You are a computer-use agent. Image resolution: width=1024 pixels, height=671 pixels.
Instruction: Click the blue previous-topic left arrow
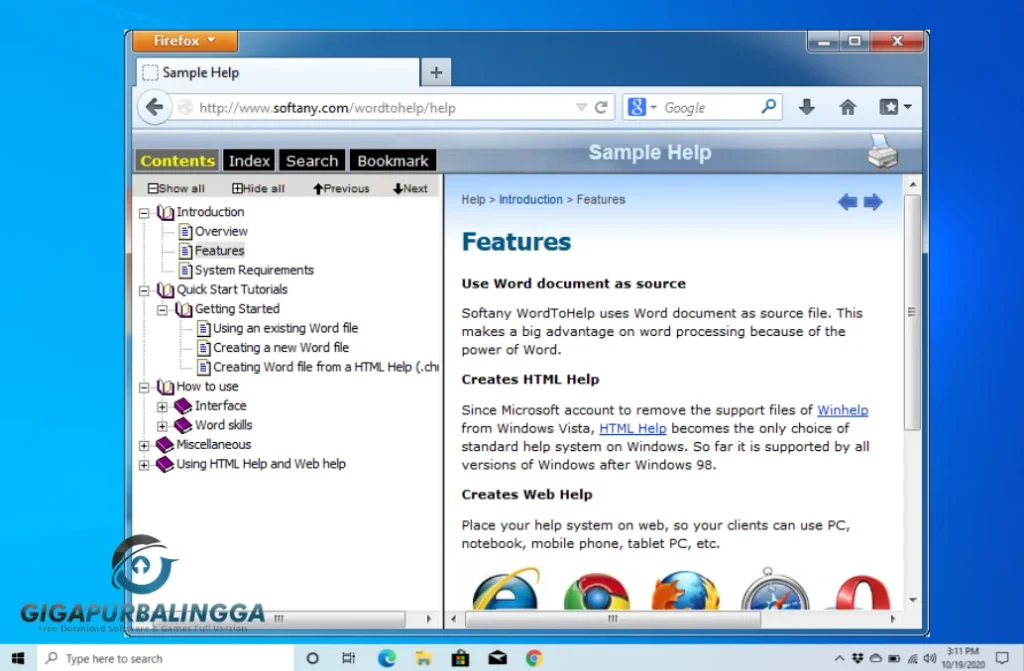pos(847,203)
